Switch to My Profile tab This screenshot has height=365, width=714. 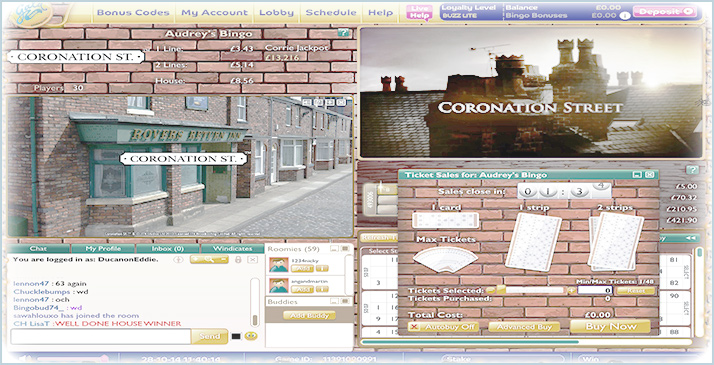coord(103,248)
